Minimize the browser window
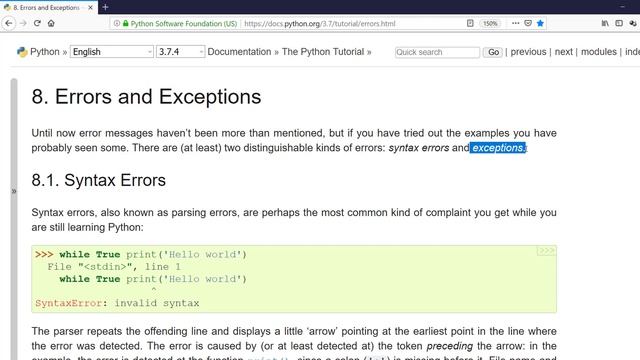The width and height of the screenshot is (640, 360). pos(622,7)
